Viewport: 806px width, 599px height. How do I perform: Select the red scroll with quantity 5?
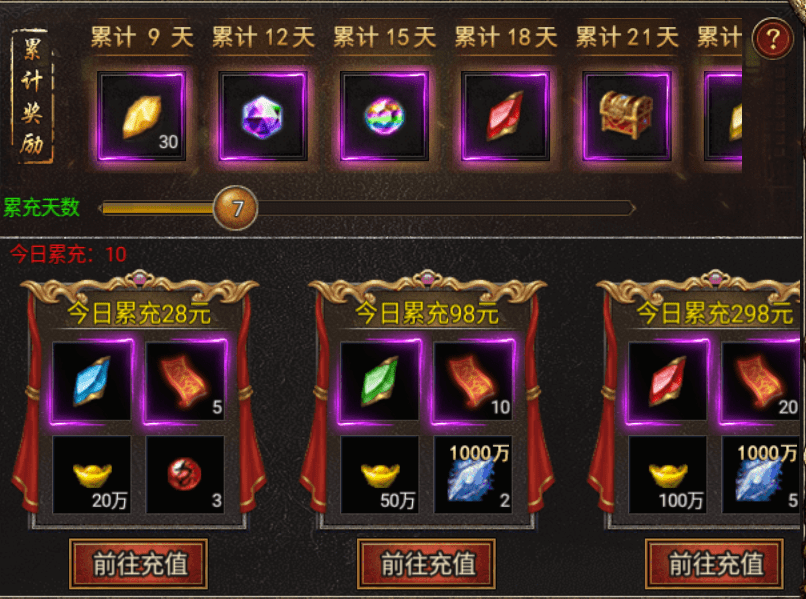coord(185,382)
